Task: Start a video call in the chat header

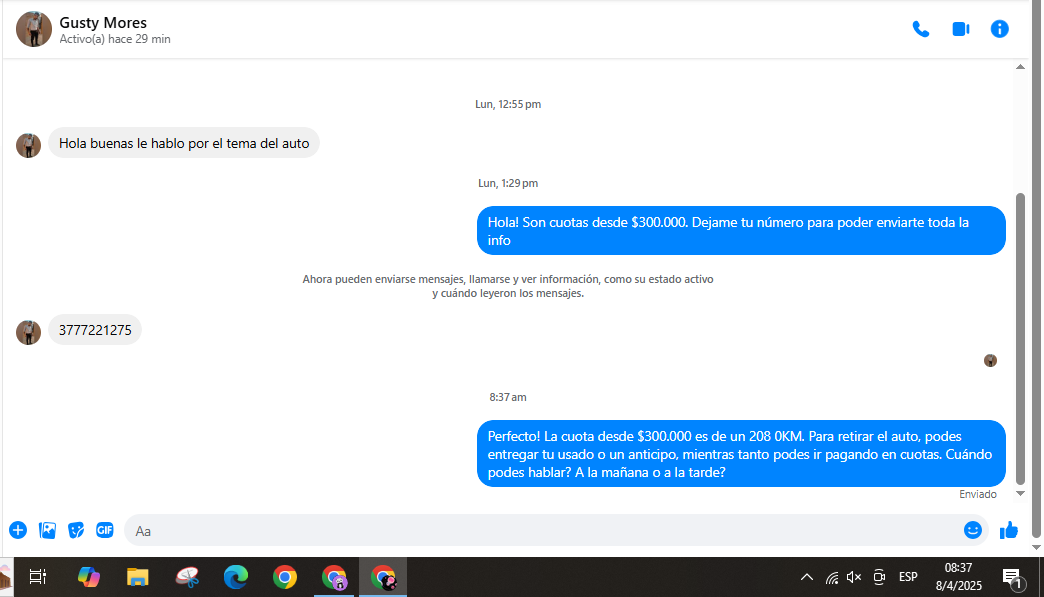Action: click(960, 29)
